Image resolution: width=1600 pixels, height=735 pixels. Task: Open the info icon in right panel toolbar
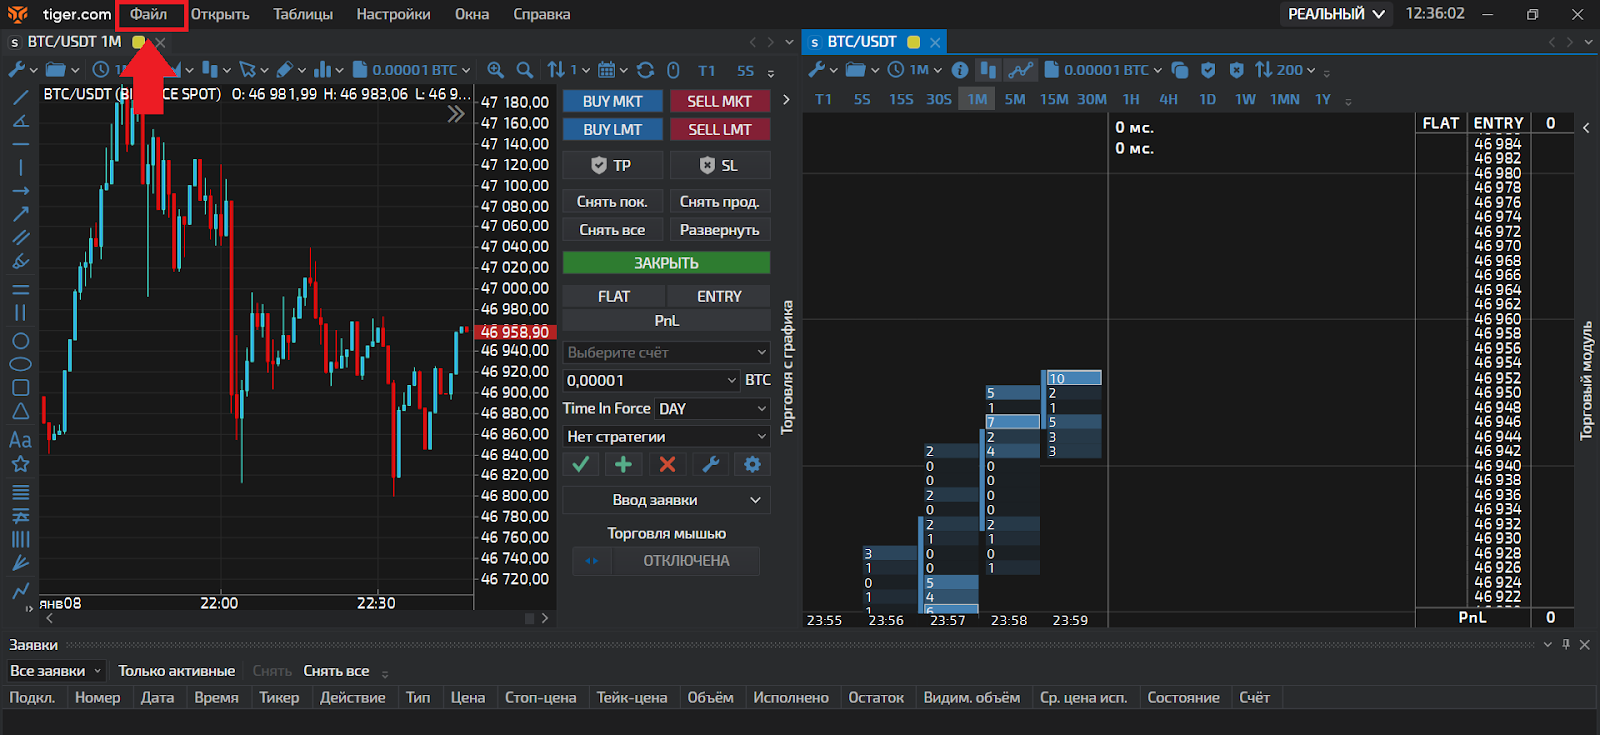click(960, 70)
